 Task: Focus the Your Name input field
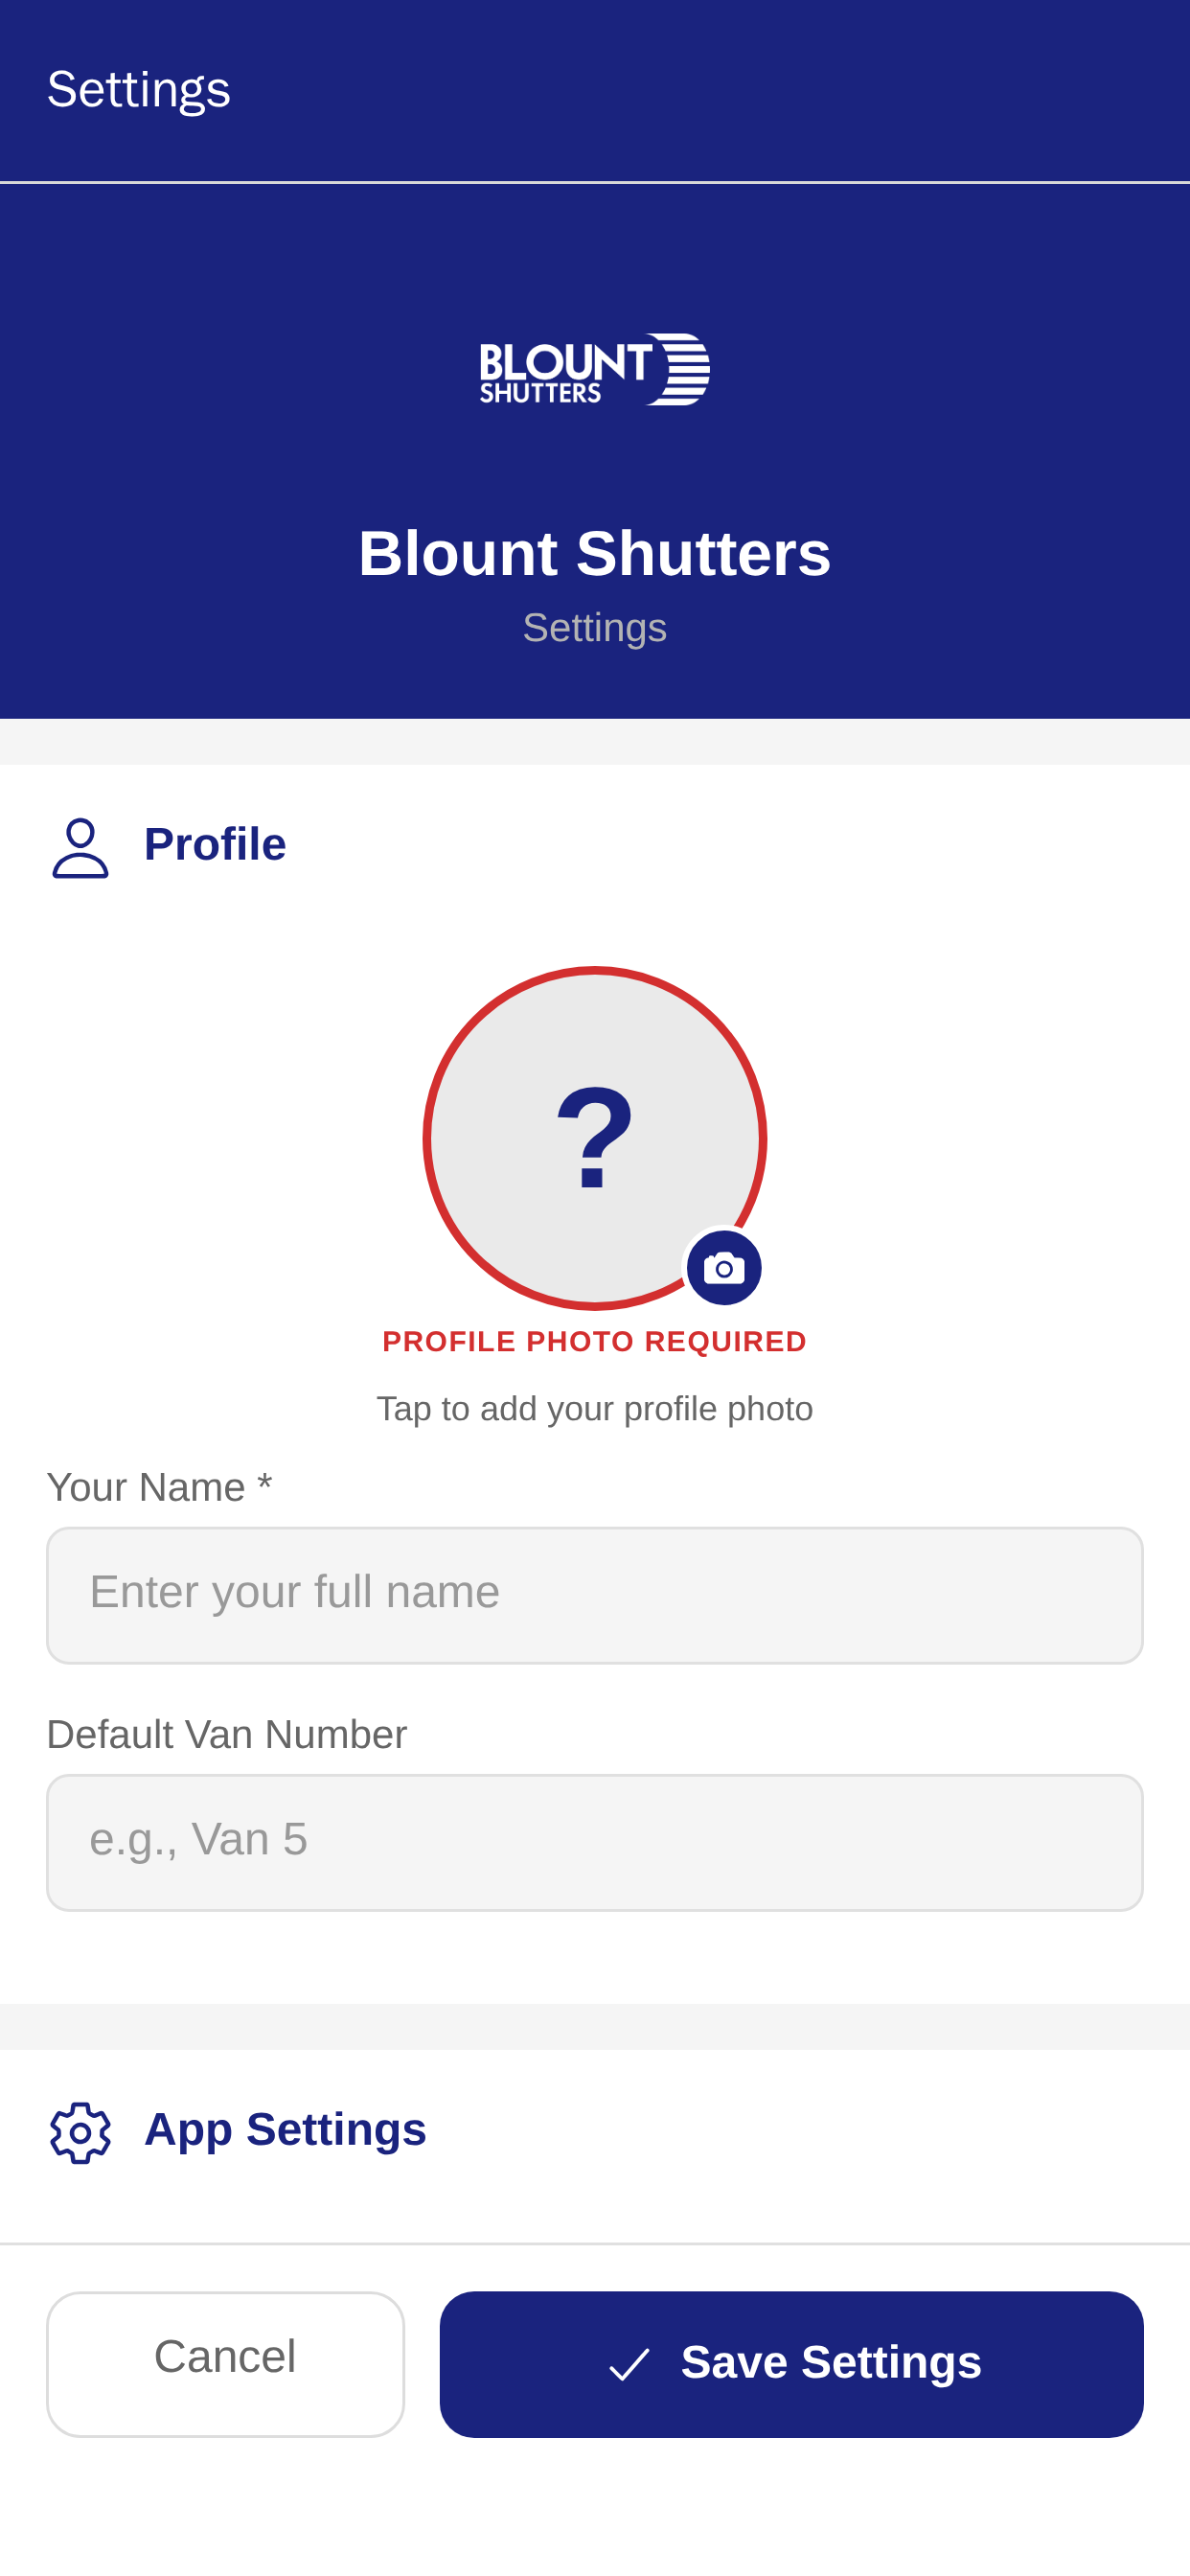click(x=595, y=1594)
